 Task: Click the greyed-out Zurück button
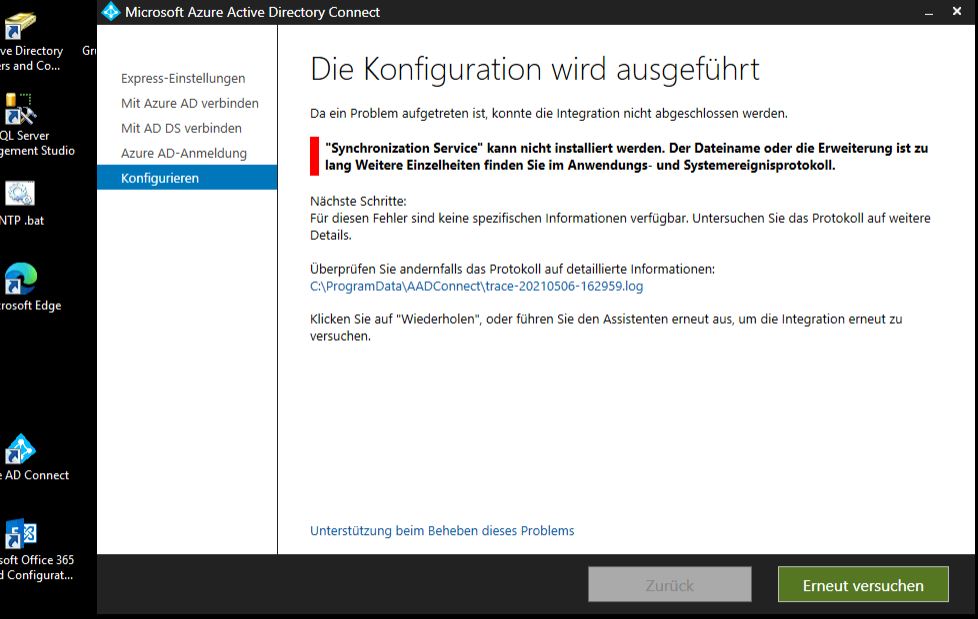coord(669,585)
